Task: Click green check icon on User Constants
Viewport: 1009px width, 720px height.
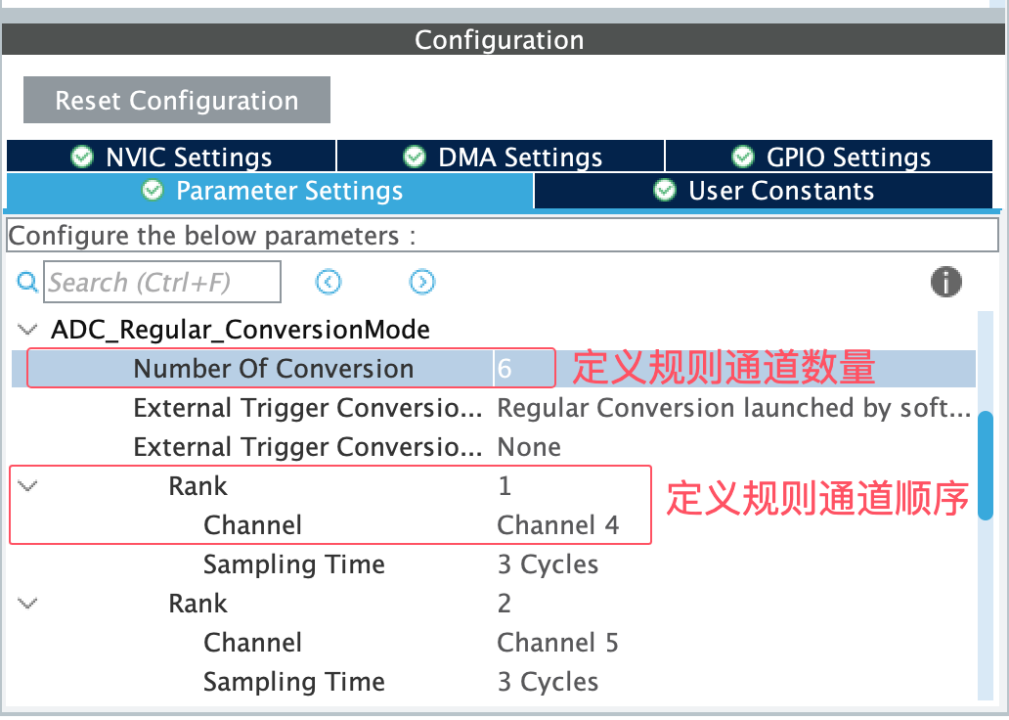Action: coord(665,190)
